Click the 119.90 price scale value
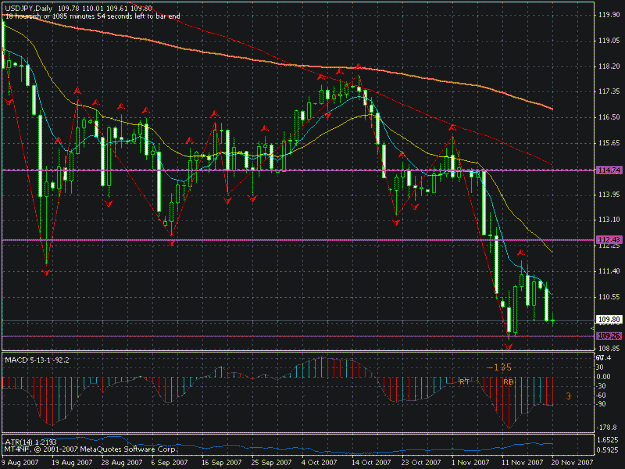Screen dimensions: 625x469 pos(609,15)
